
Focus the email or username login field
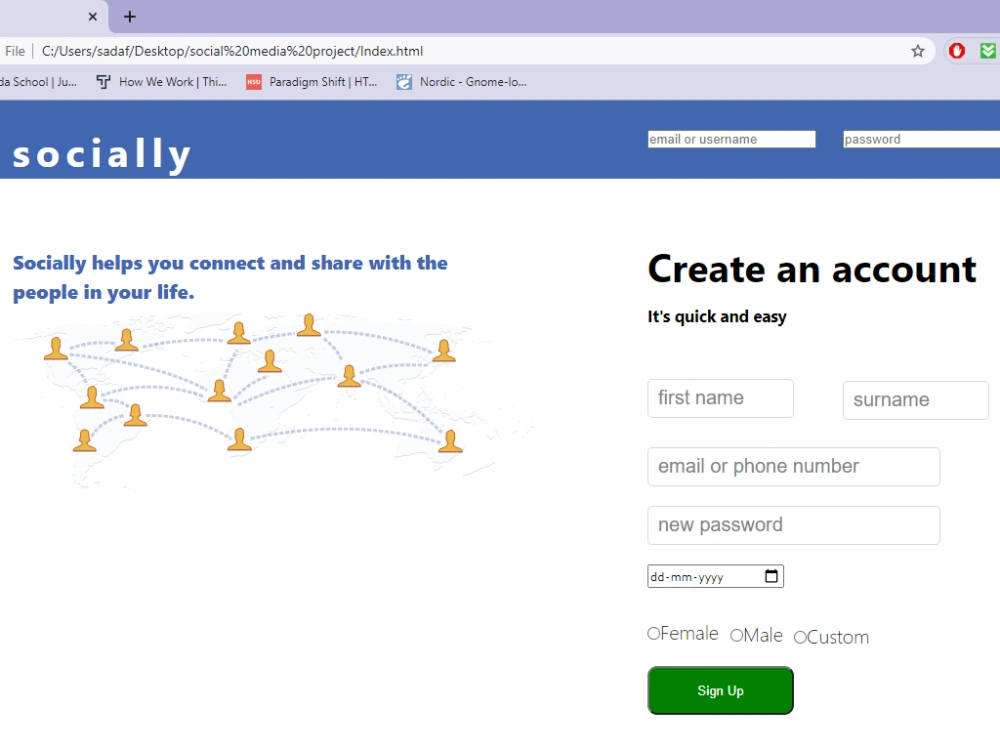[x=732, y=139]
